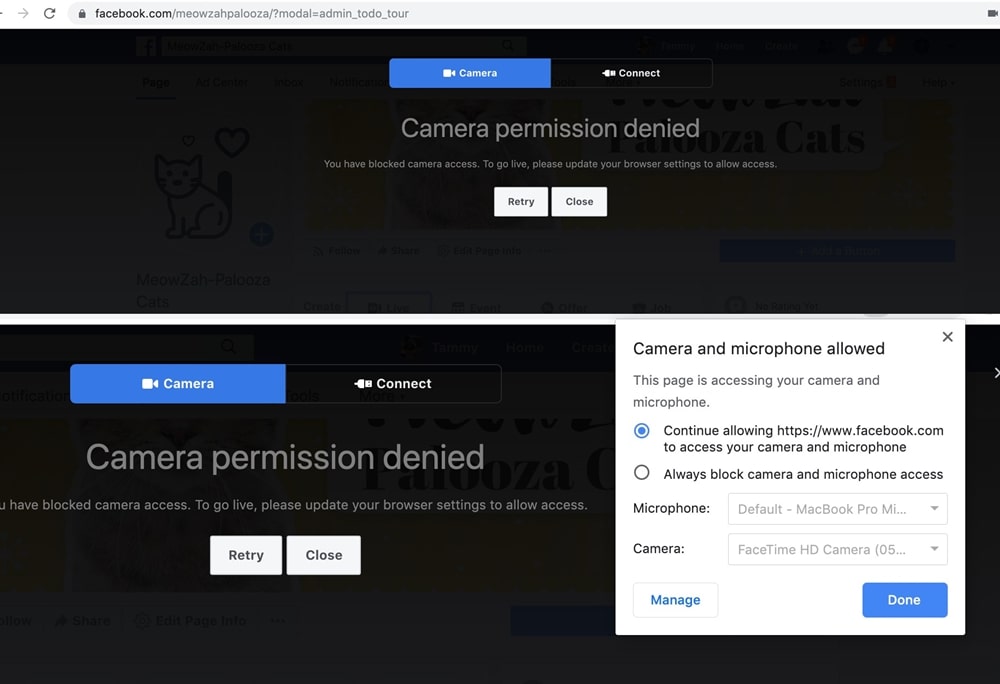Click the large Close button in lower screenshot
The image size is (1000, 684).
coord(324,555)
